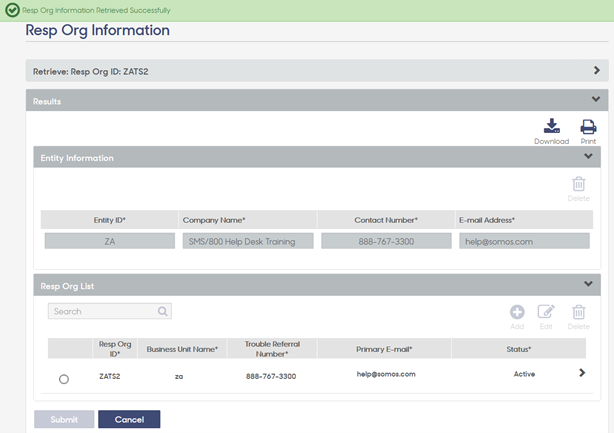Click the Resp Org List search field
The height and width of the screenshot is (433, 614).
click(x=110, y=311)
